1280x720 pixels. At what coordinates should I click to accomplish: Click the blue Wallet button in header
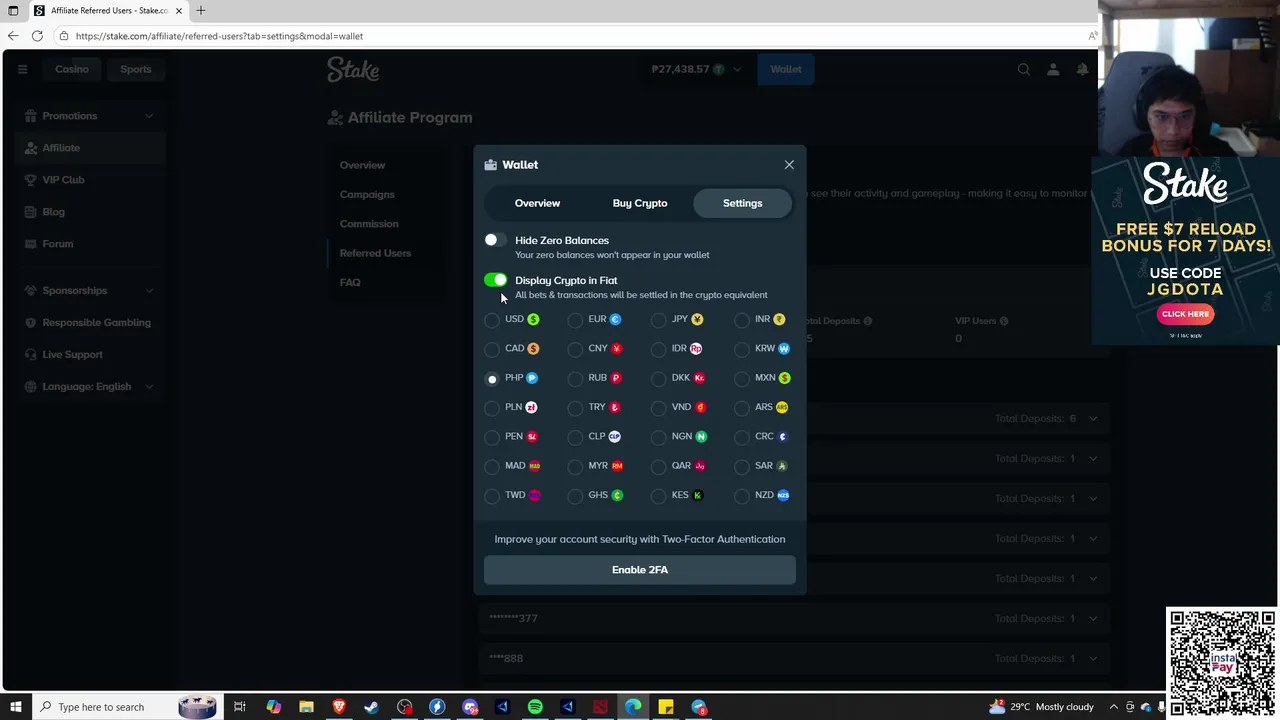pyautogui.click(x=785, y=69)
